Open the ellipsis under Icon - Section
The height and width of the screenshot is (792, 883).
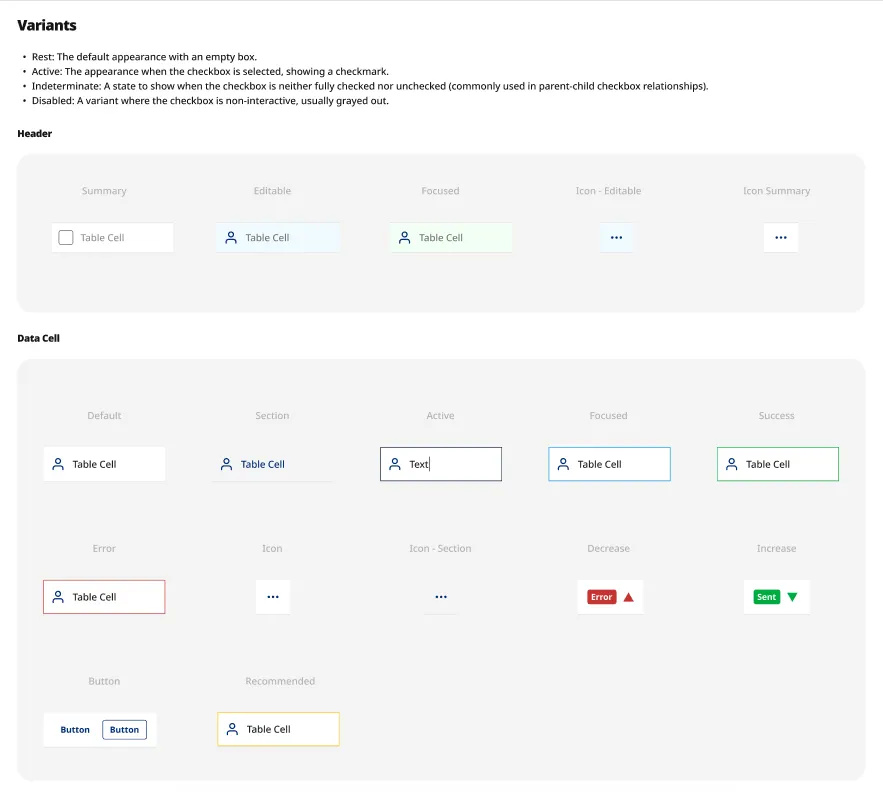click(441, 597)
